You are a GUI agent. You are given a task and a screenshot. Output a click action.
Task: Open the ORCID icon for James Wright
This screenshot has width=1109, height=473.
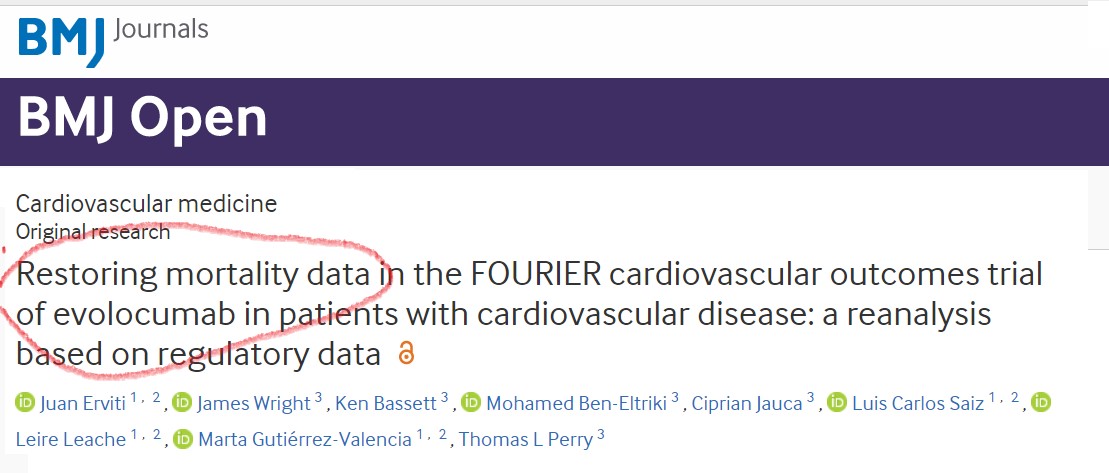coord(182,404)
